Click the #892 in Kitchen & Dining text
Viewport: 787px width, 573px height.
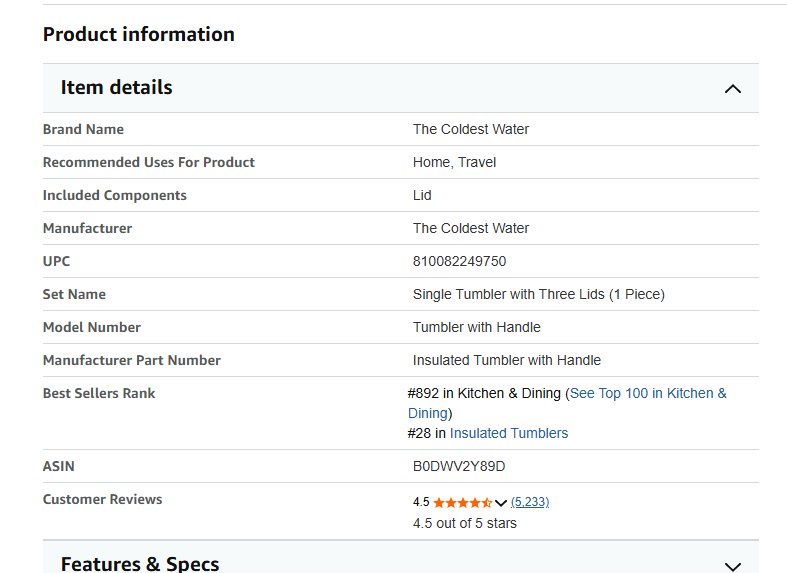[x=484, y=393]
